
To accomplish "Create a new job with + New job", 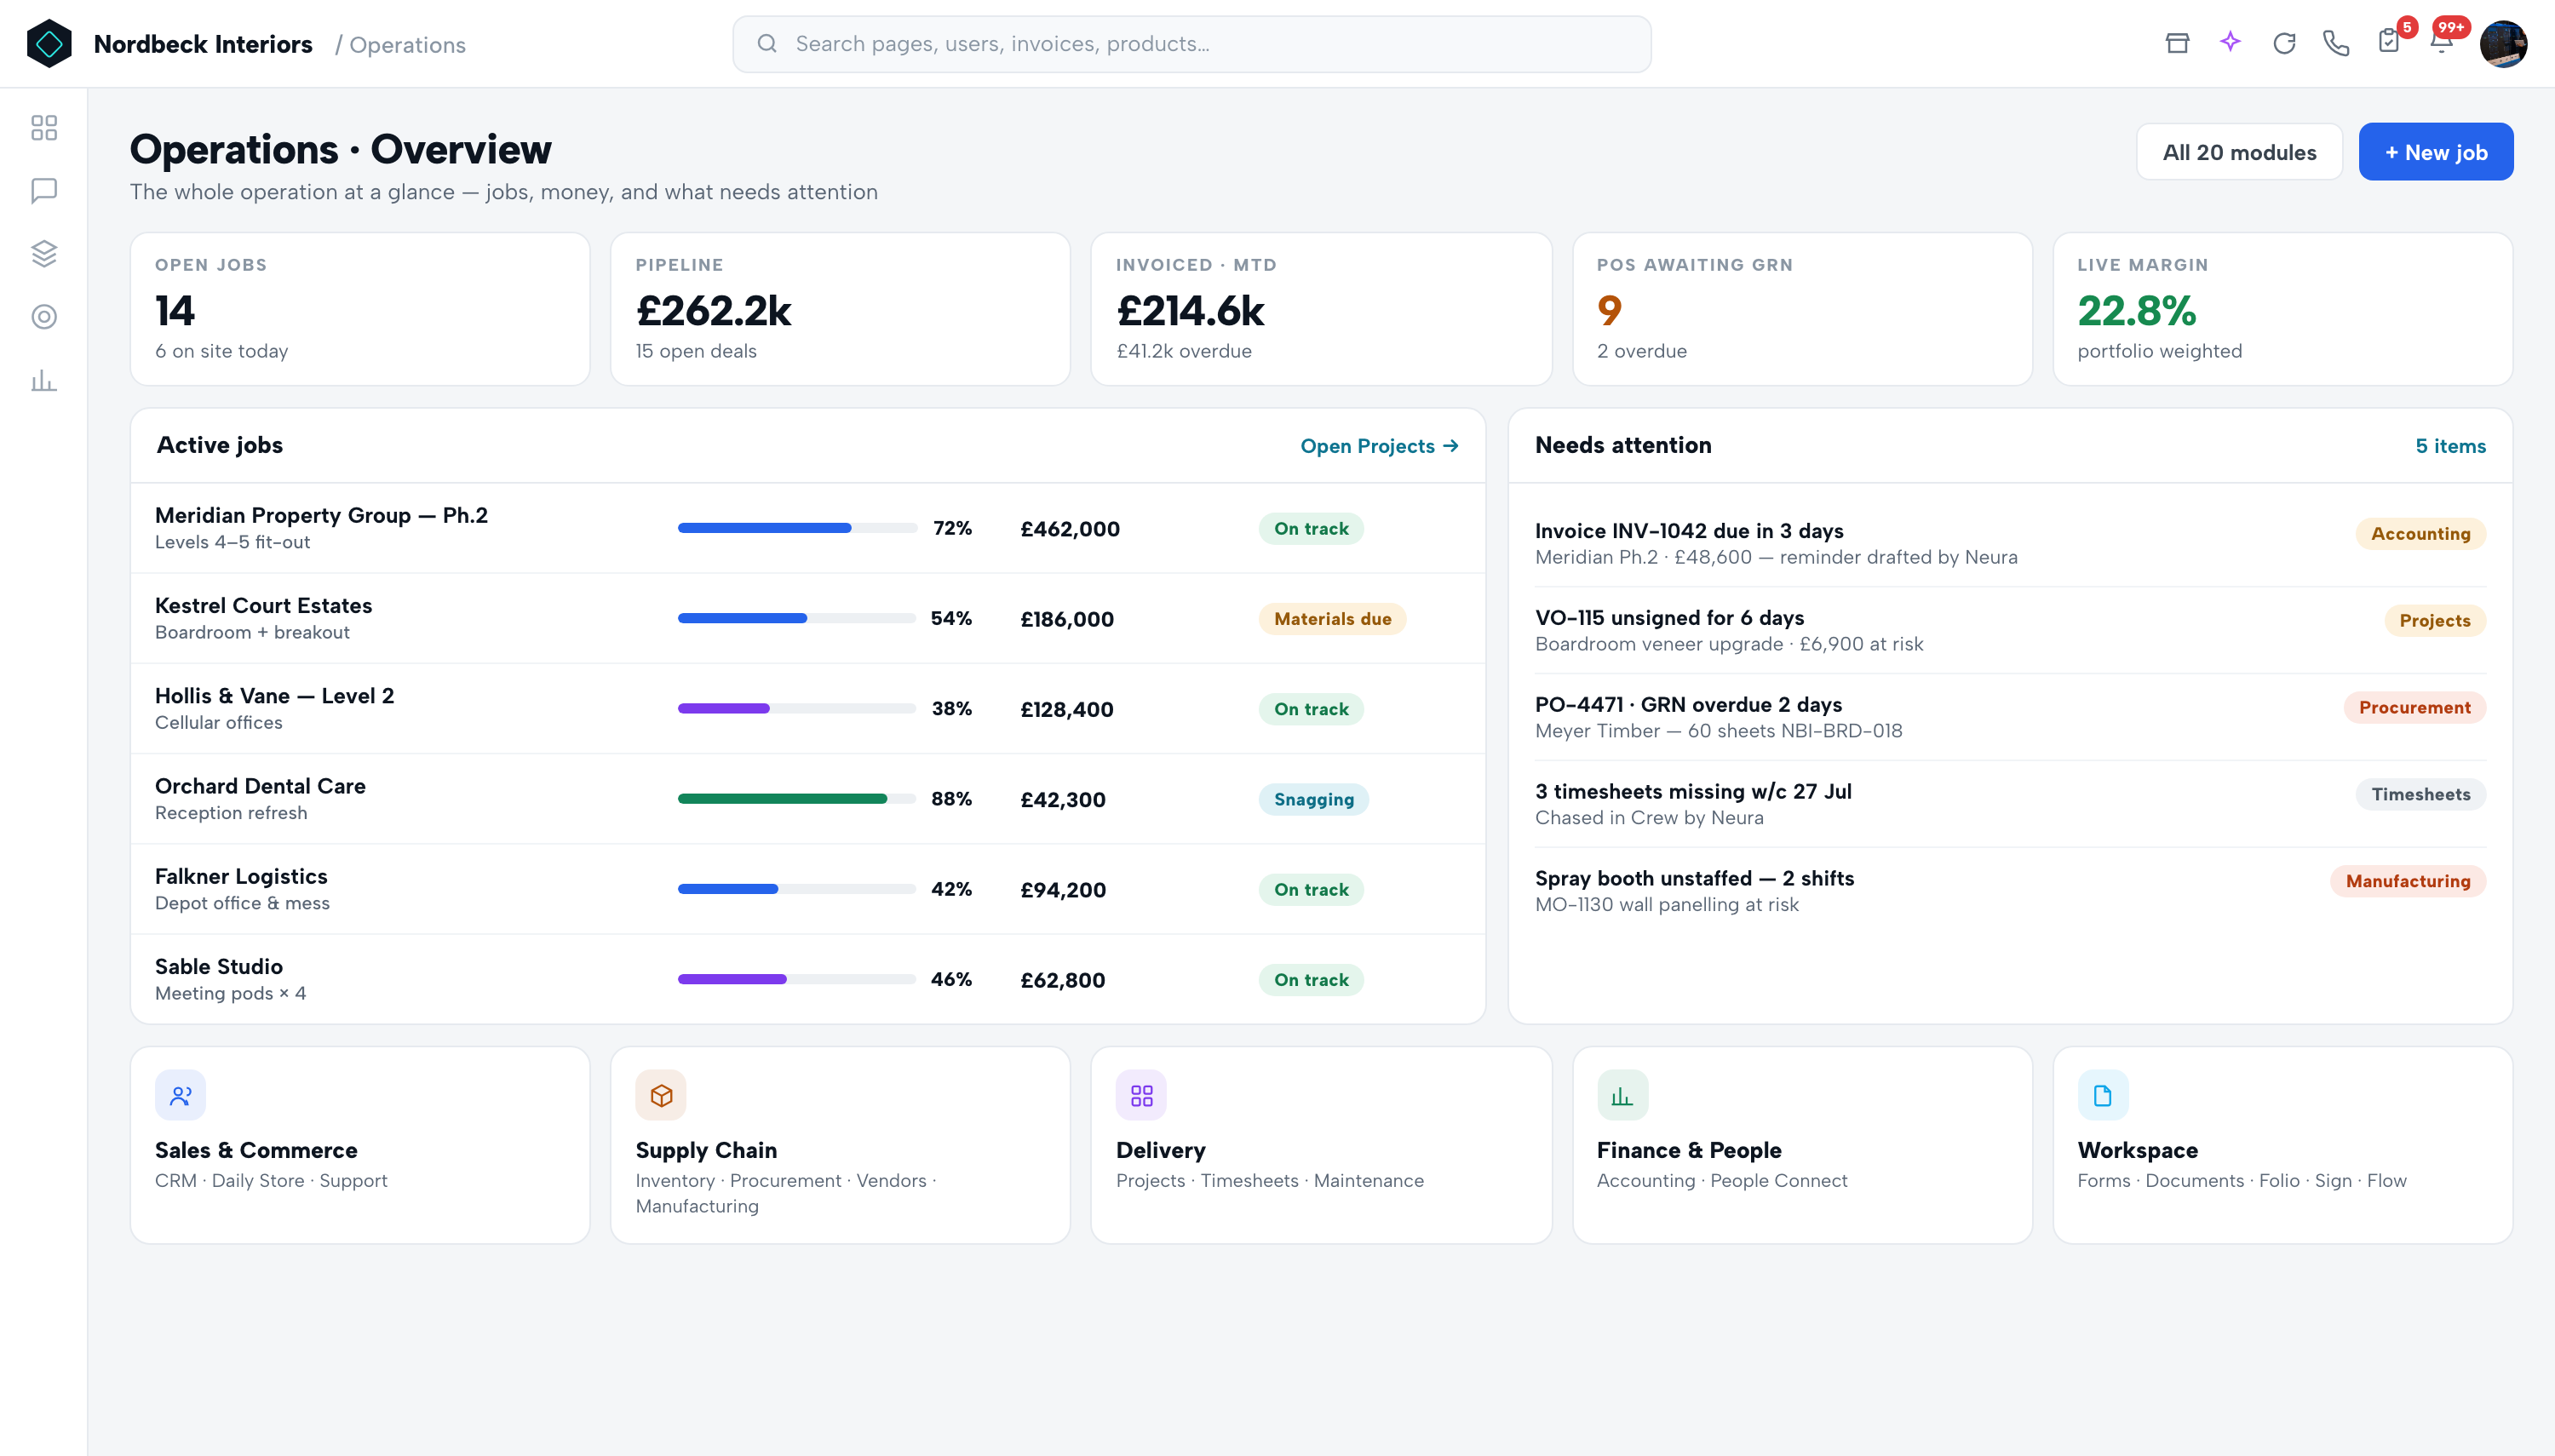I will (x=2436, y=152).
